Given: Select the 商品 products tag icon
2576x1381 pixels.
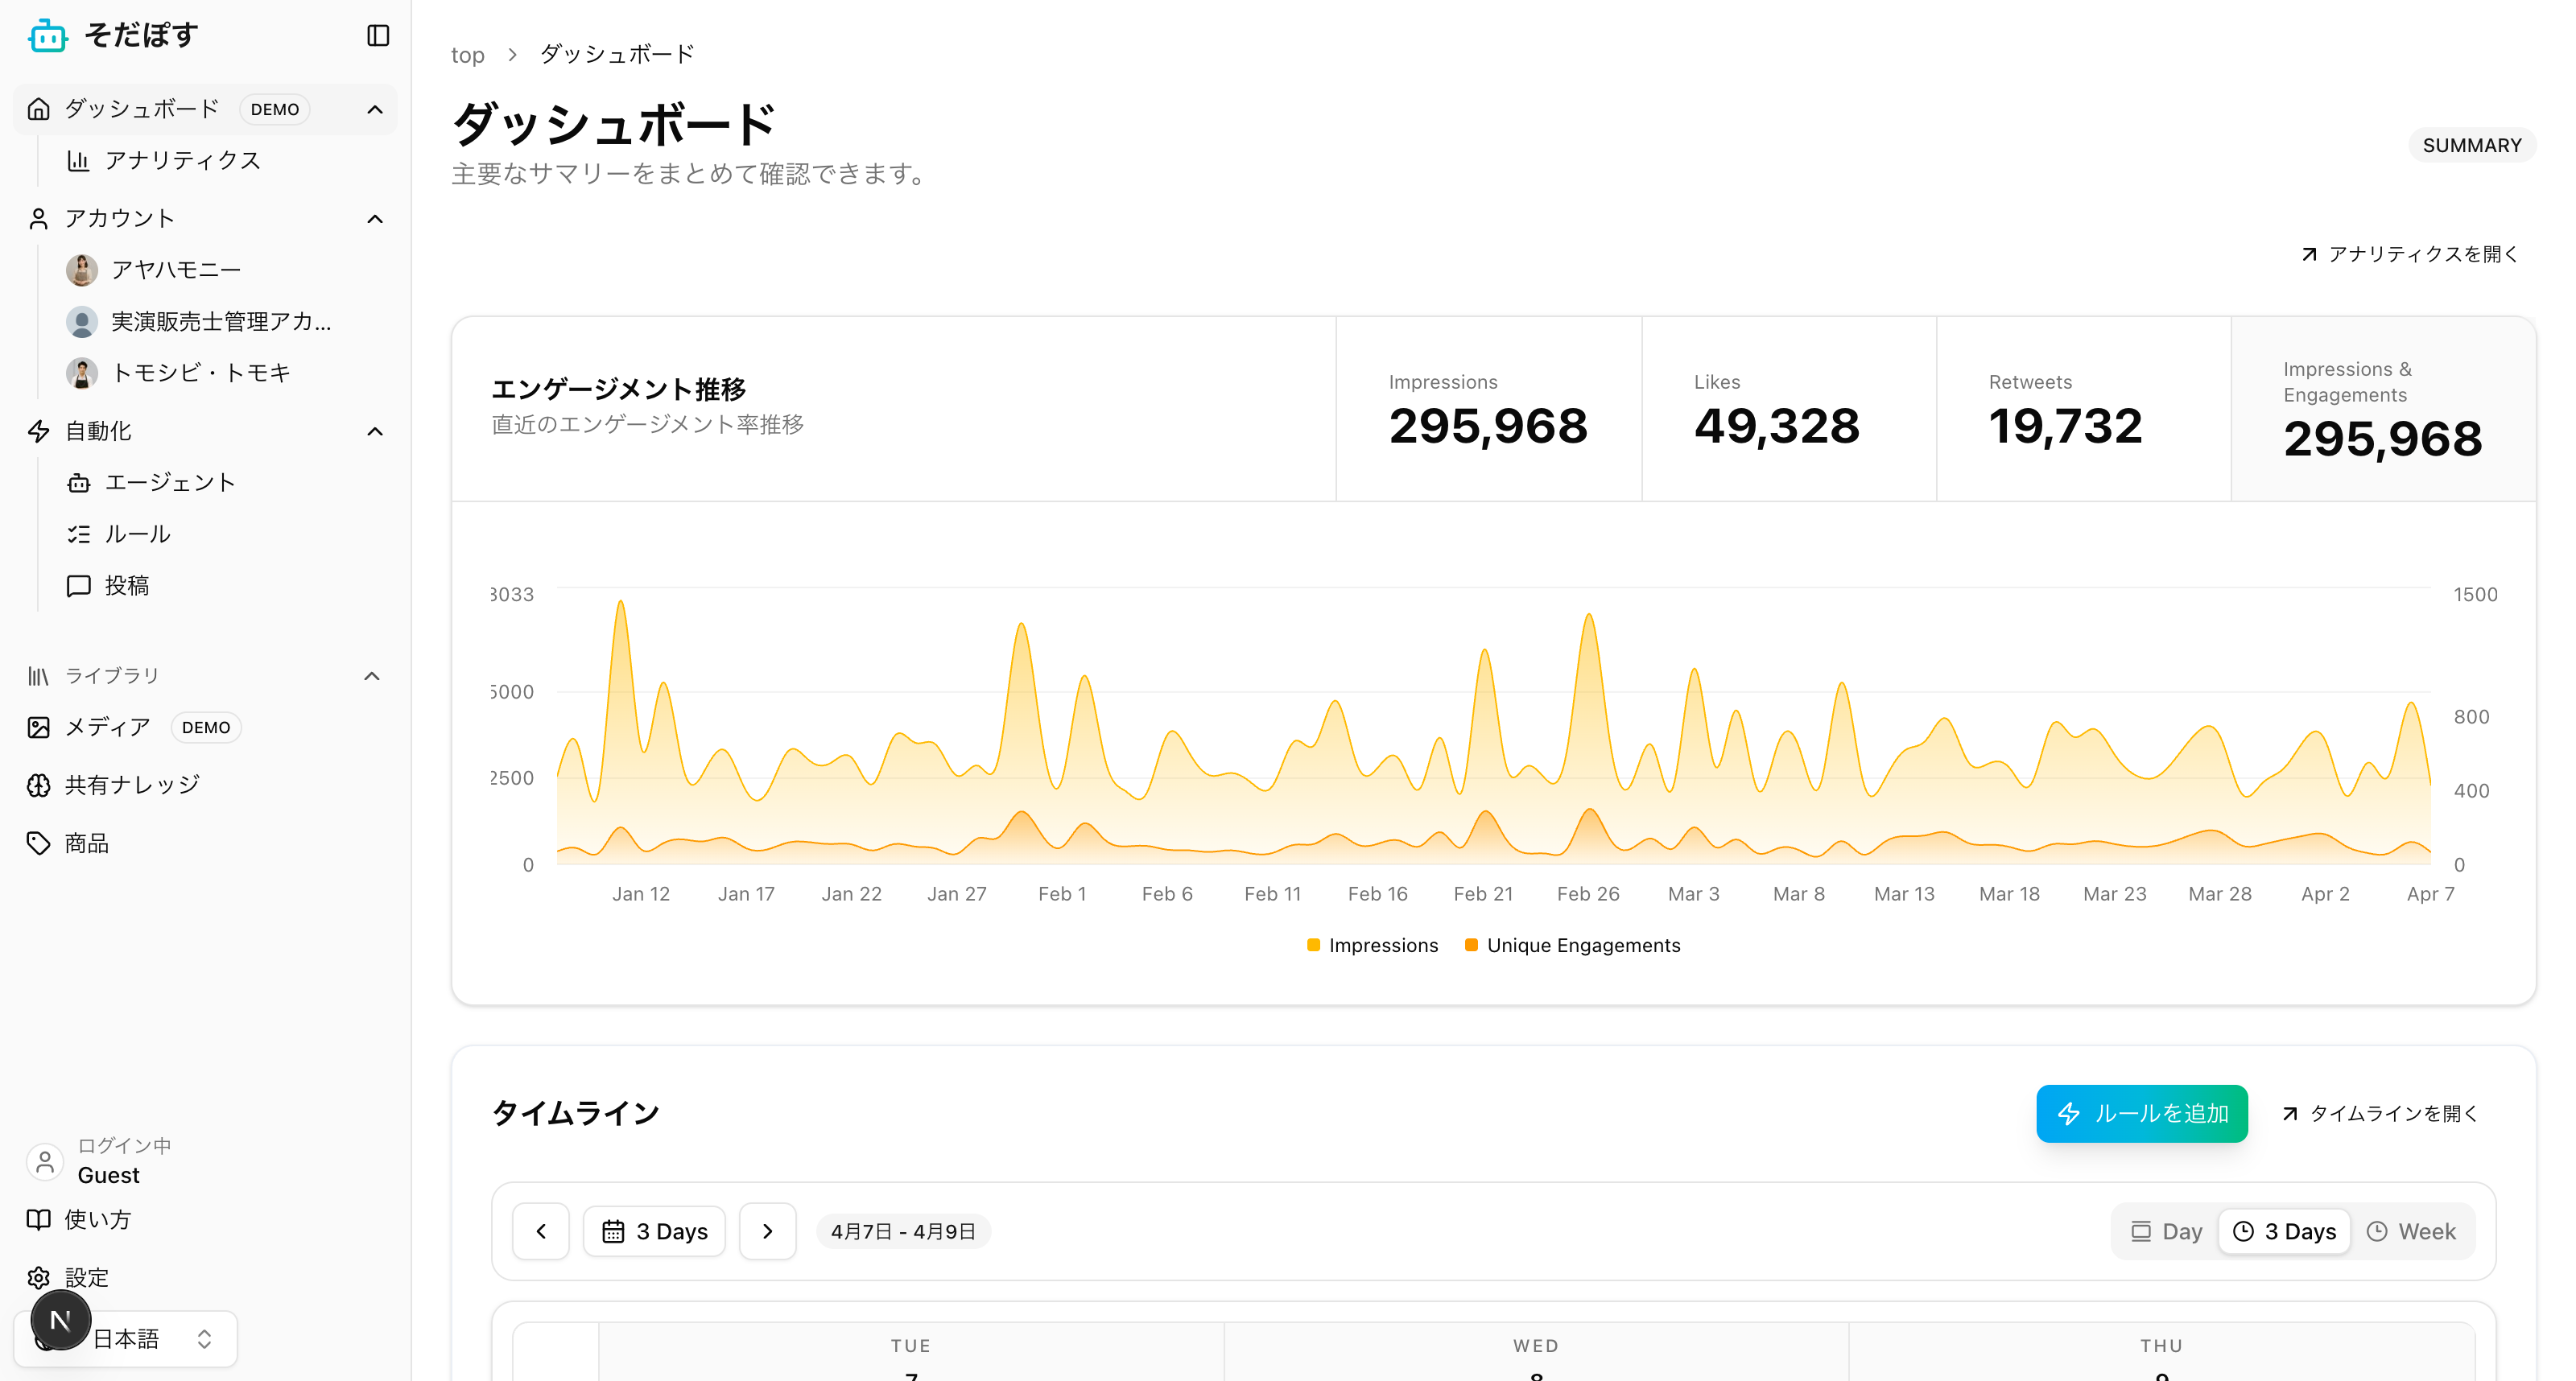Looking at the screenshot, I should click(39, 843).
